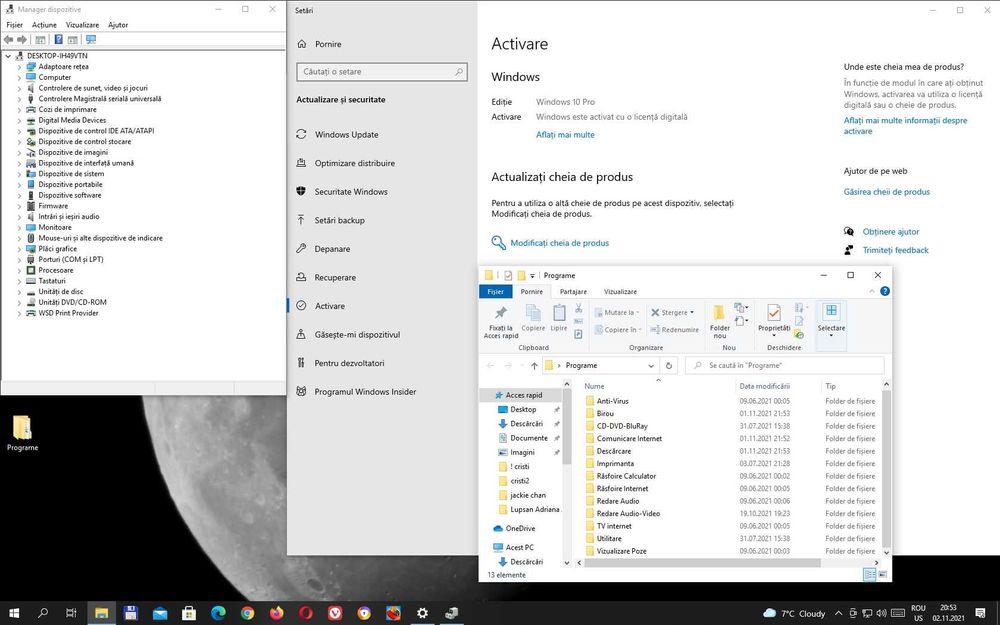Open the Ajutor menu in Manager dispozitive
1000x625 pixels.
click(x=118, y=25)
